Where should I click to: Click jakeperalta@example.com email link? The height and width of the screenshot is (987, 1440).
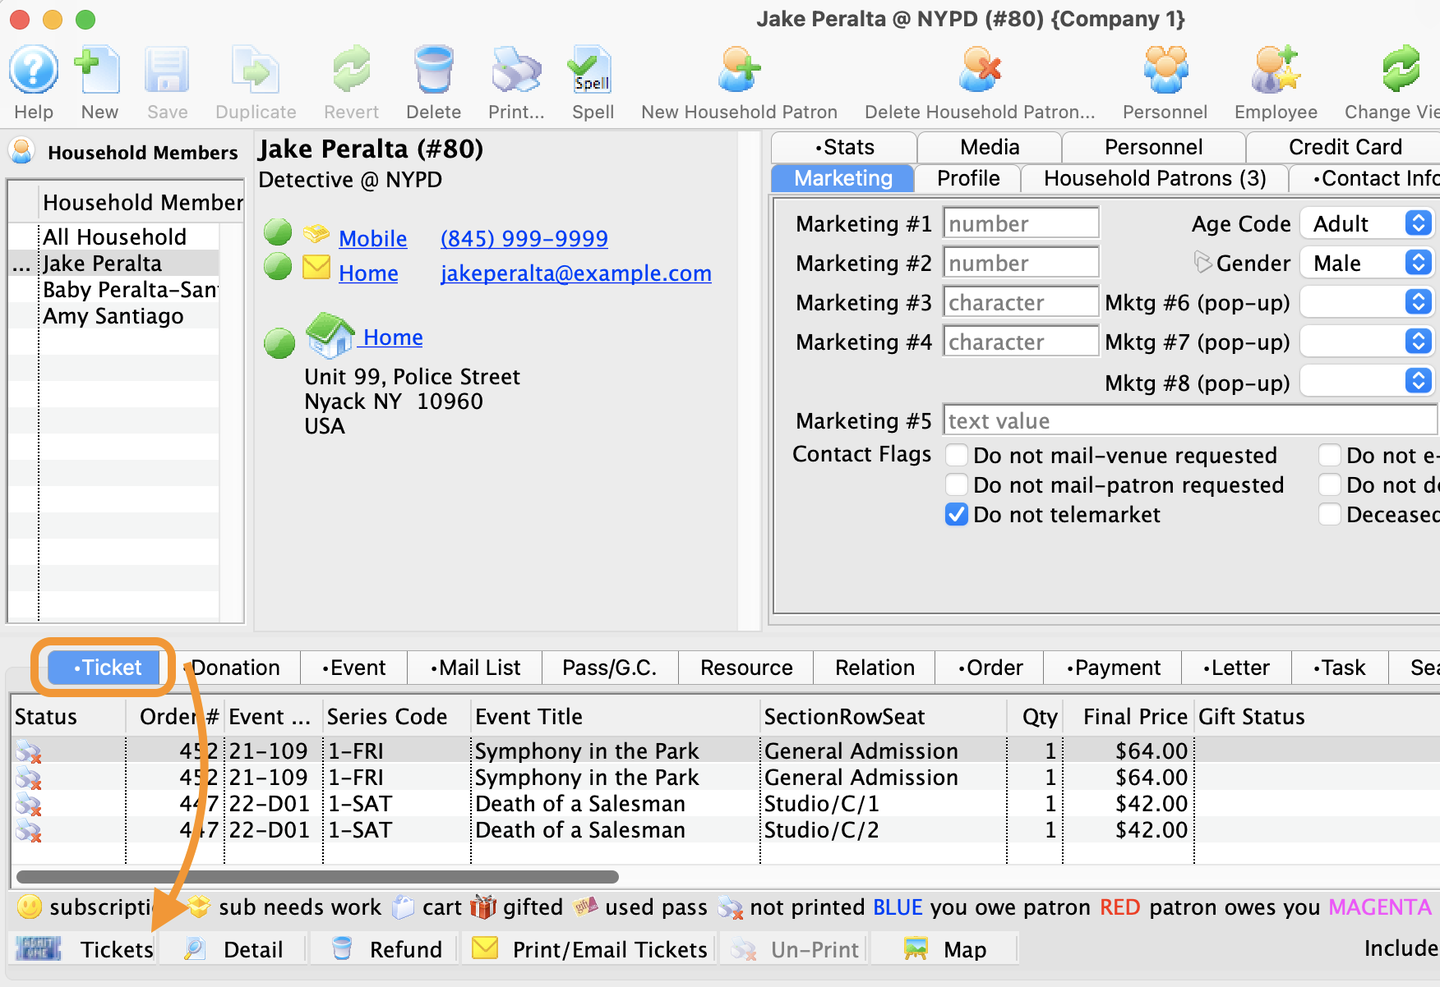[576, 273]
